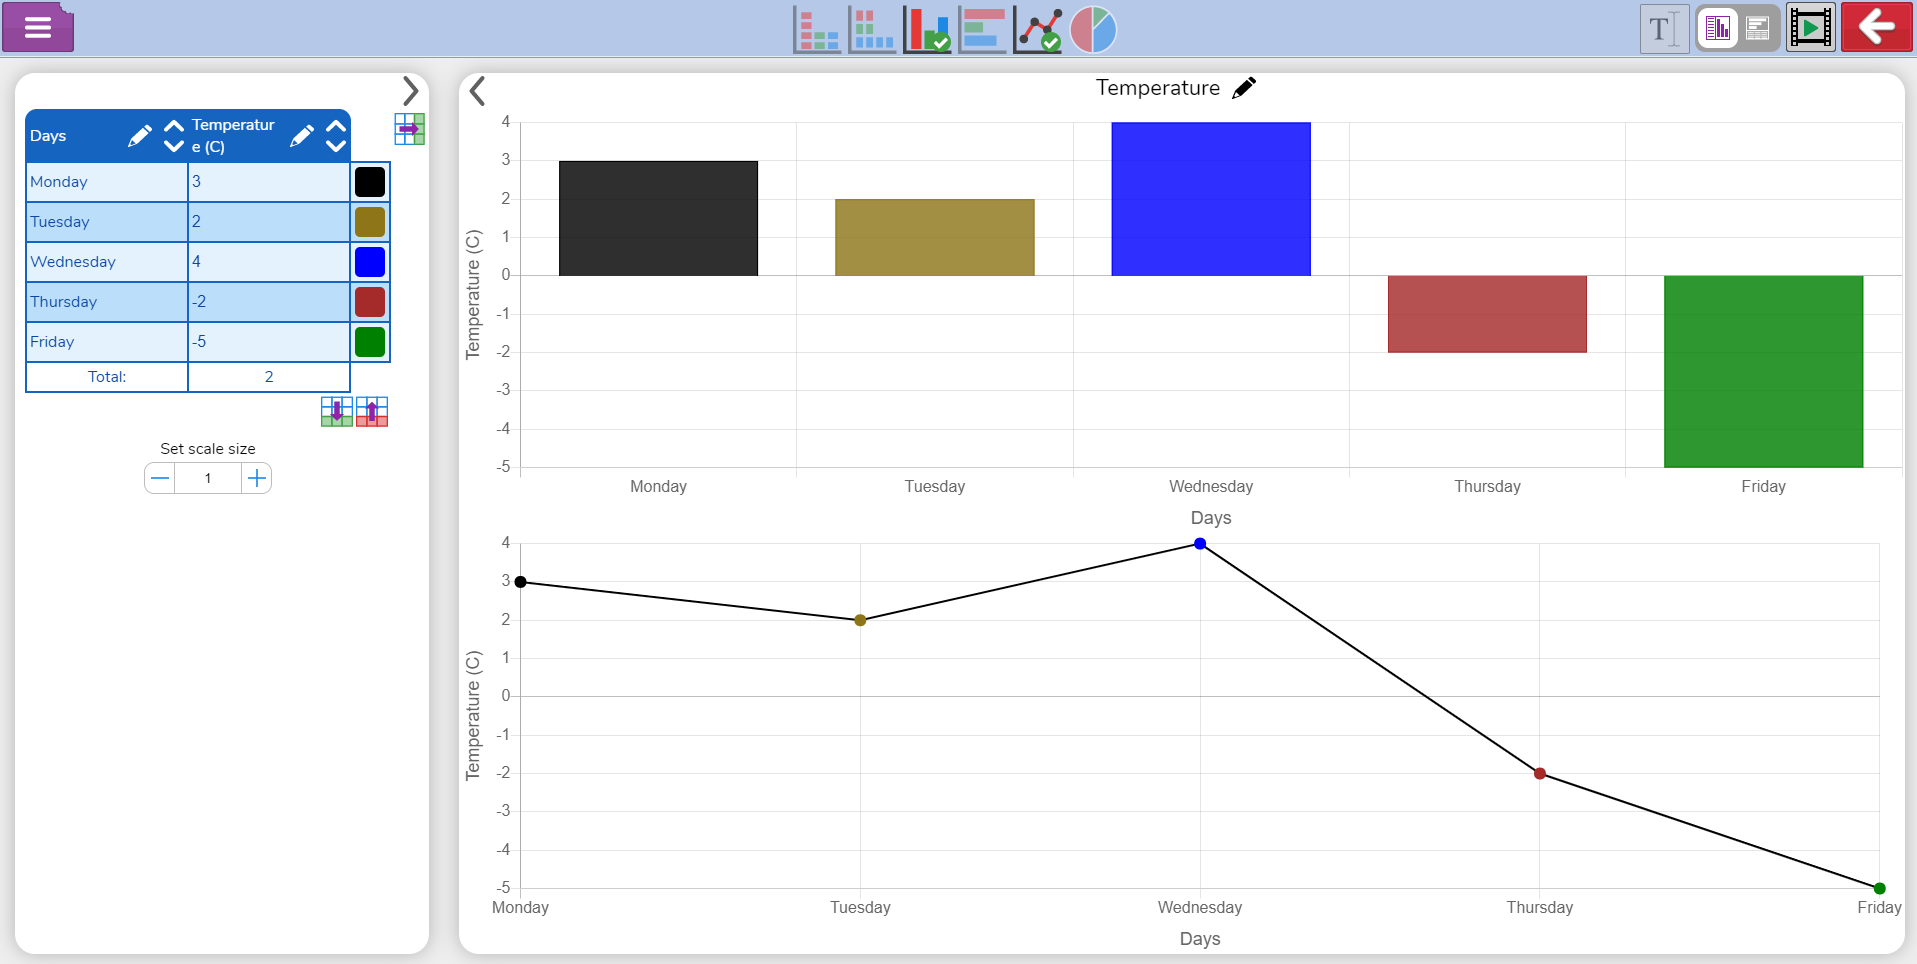The image size is (1917, 964).
Task: Toggle the line graph chart type
Action: click(1038, 29)
